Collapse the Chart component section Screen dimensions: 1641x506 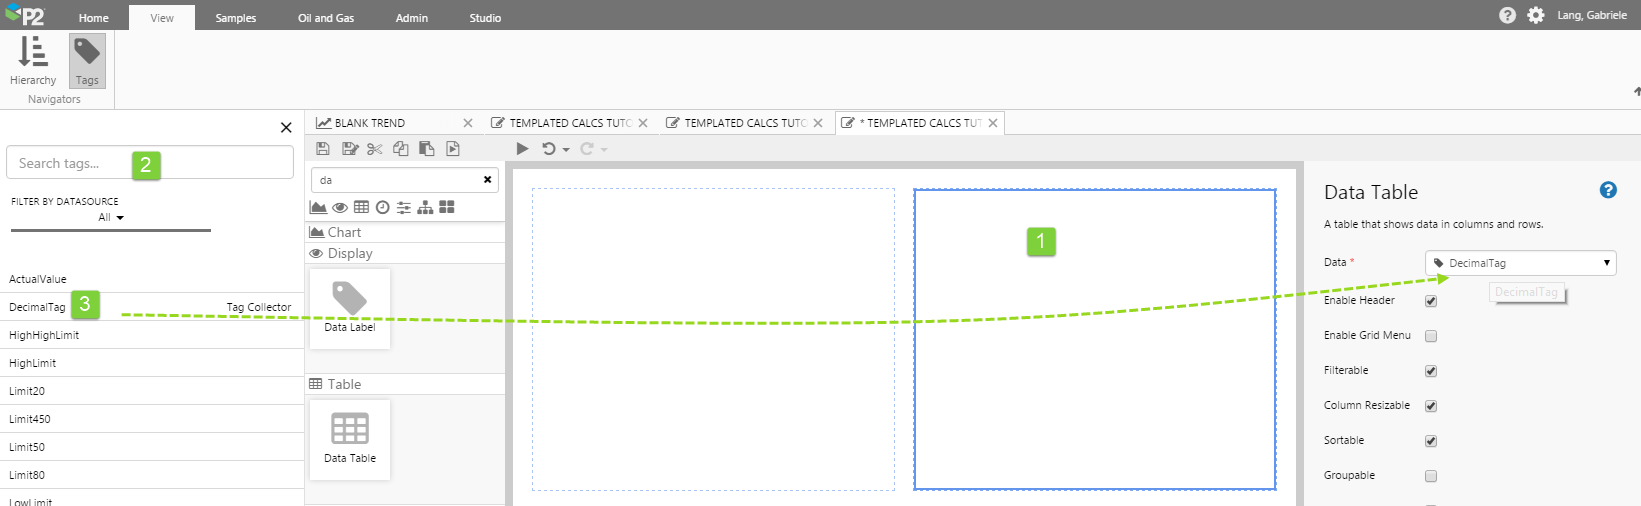pos(405,232)
